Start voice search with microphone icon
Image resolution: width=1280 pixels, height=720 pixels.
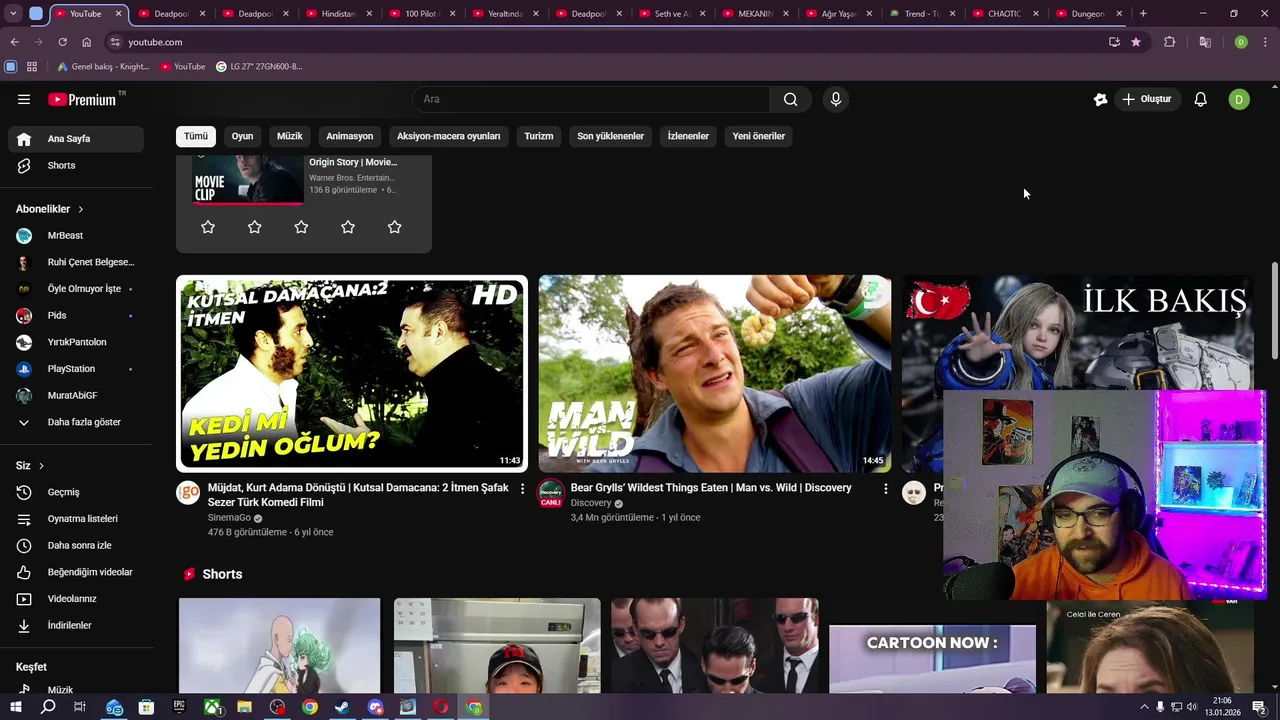pos(835,99)
